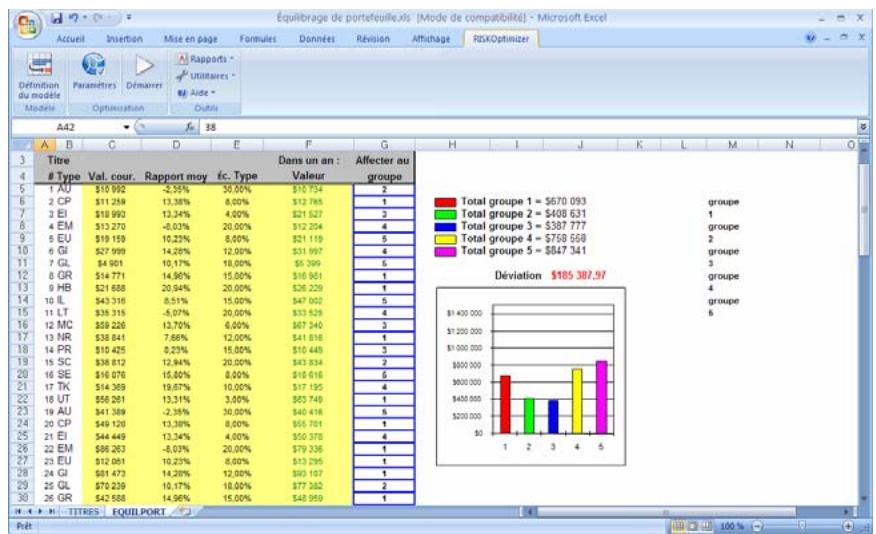Undo the last action

[x=73, y=18]
